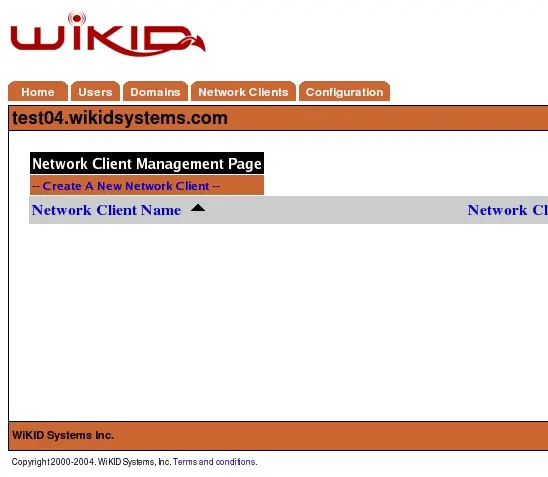This screenshot has height=477, width=548.
Task: Sort by Network Client Name column
Action: tap(106, 210)
